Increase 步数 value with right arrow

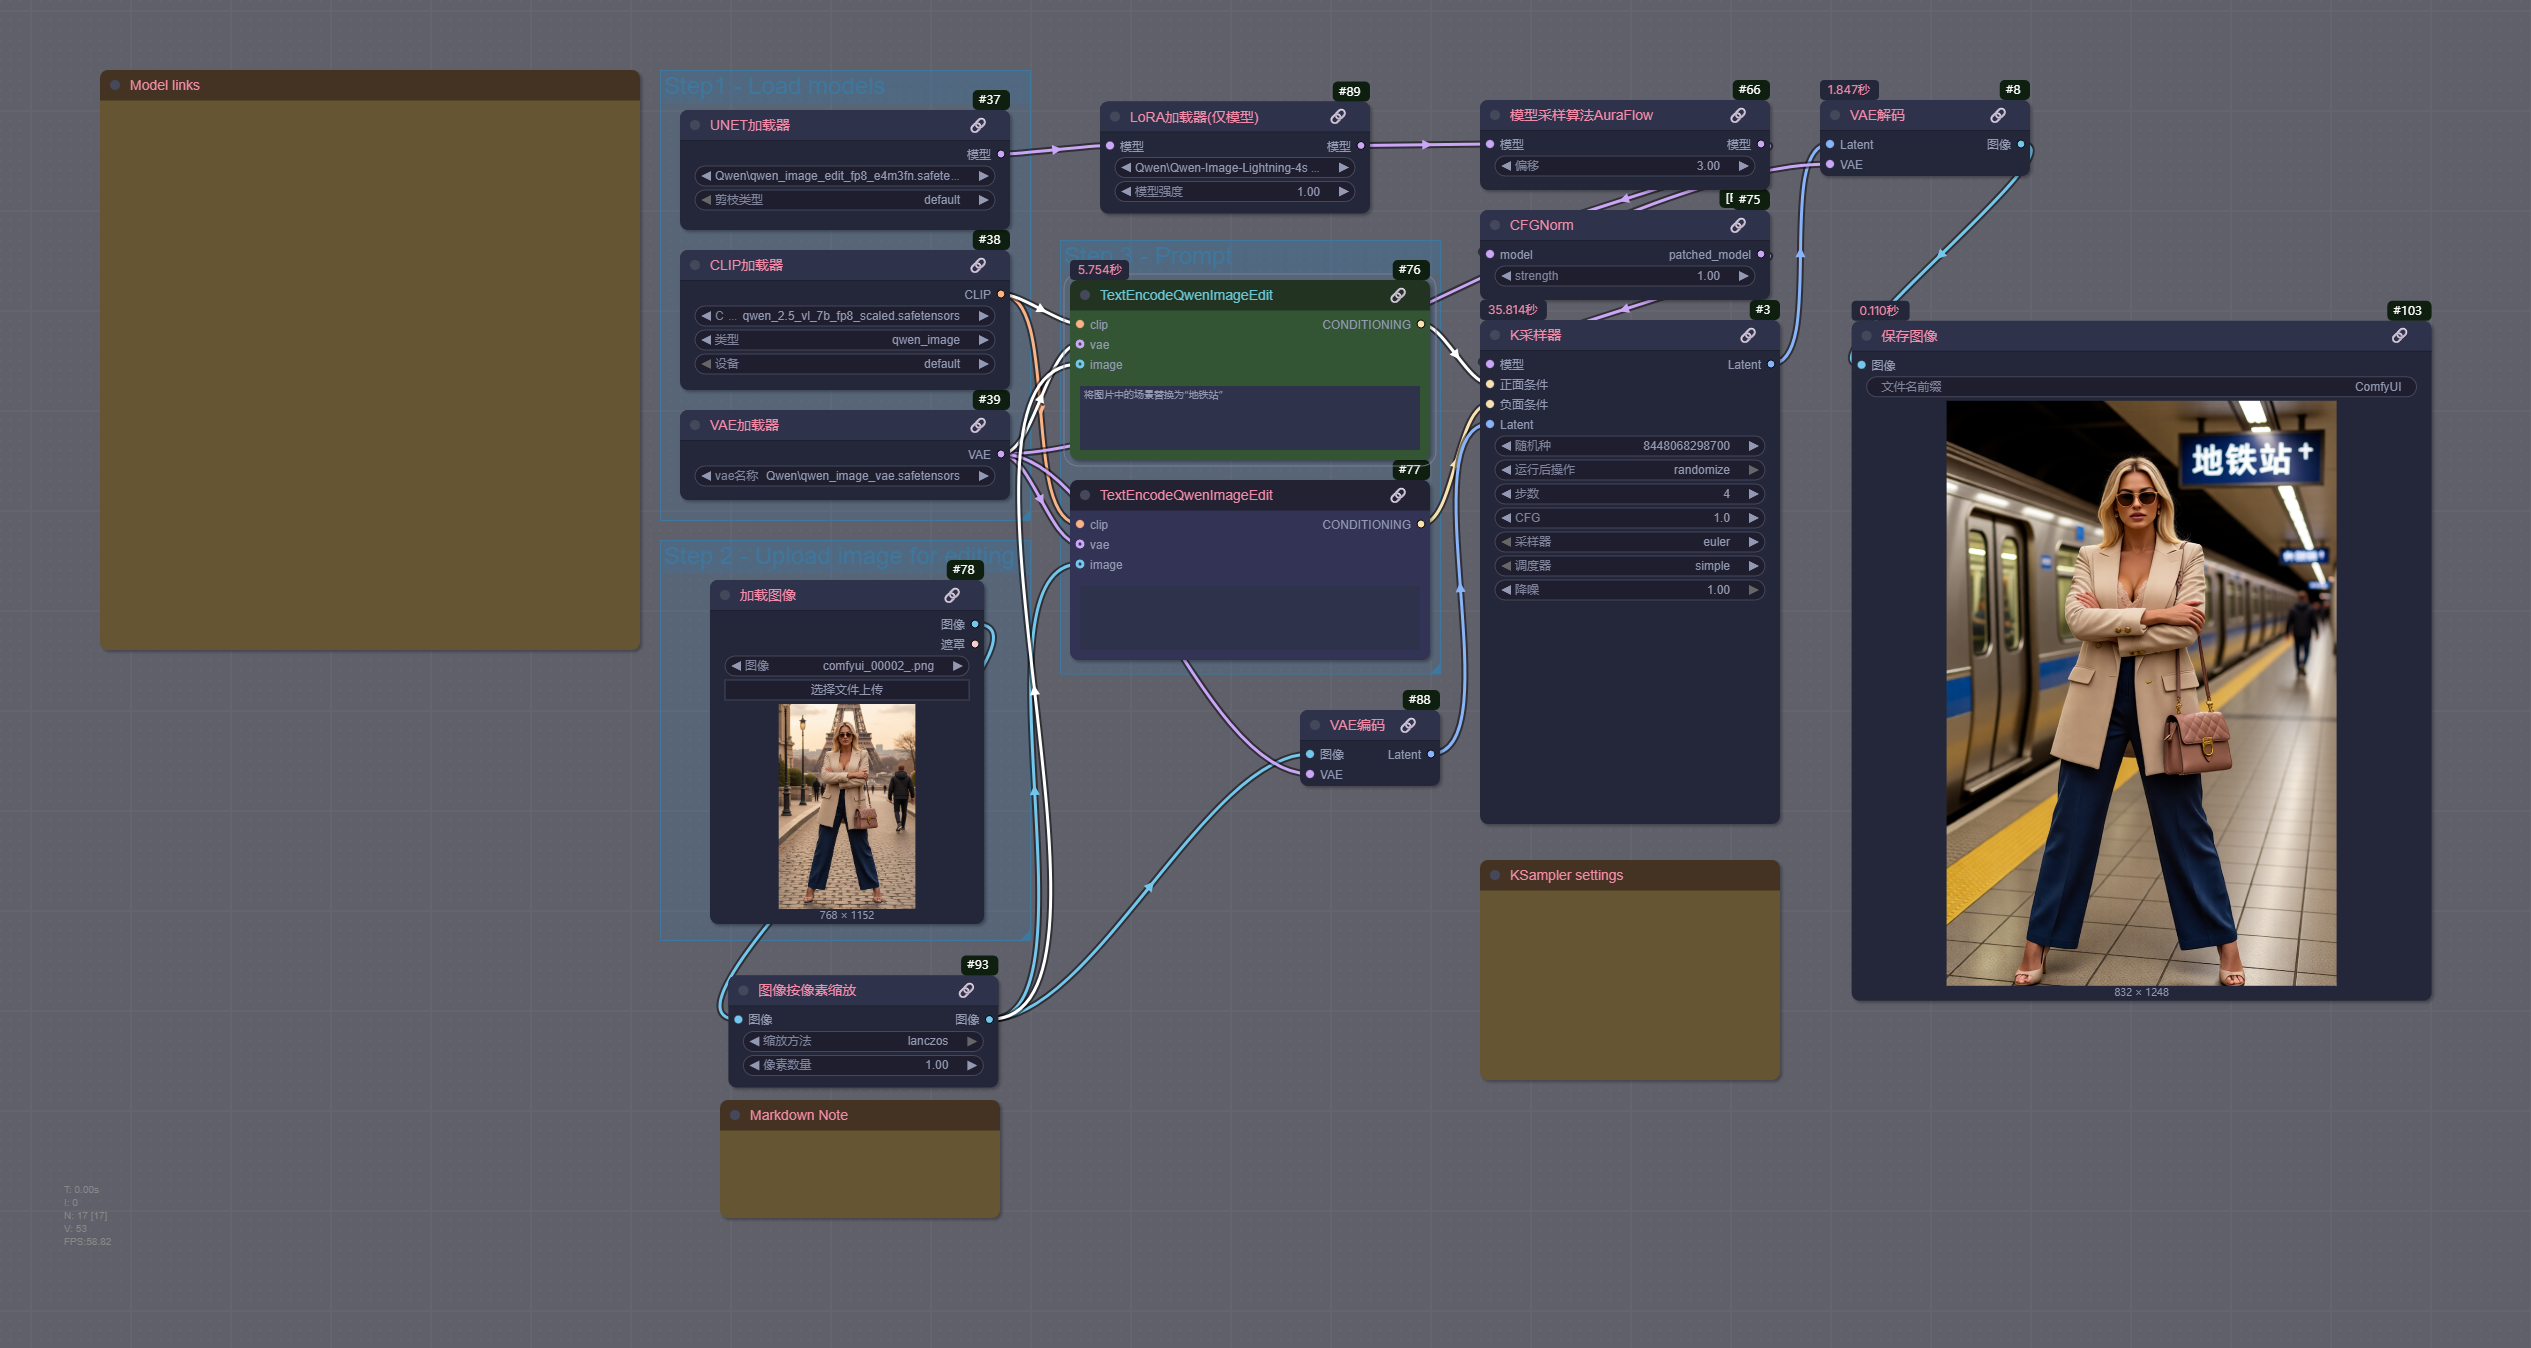pos(1753,494)
